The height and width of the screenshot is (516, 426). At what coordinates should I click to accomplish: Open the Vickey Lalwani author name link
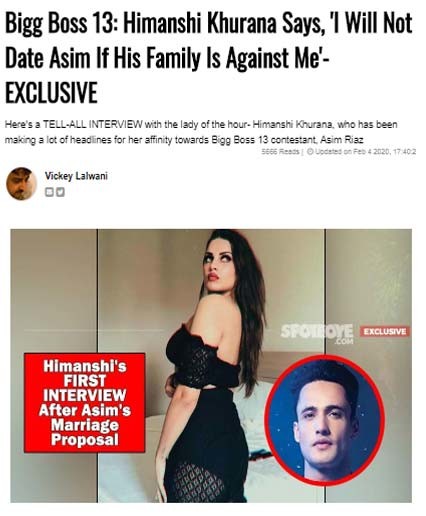(76, 176)
